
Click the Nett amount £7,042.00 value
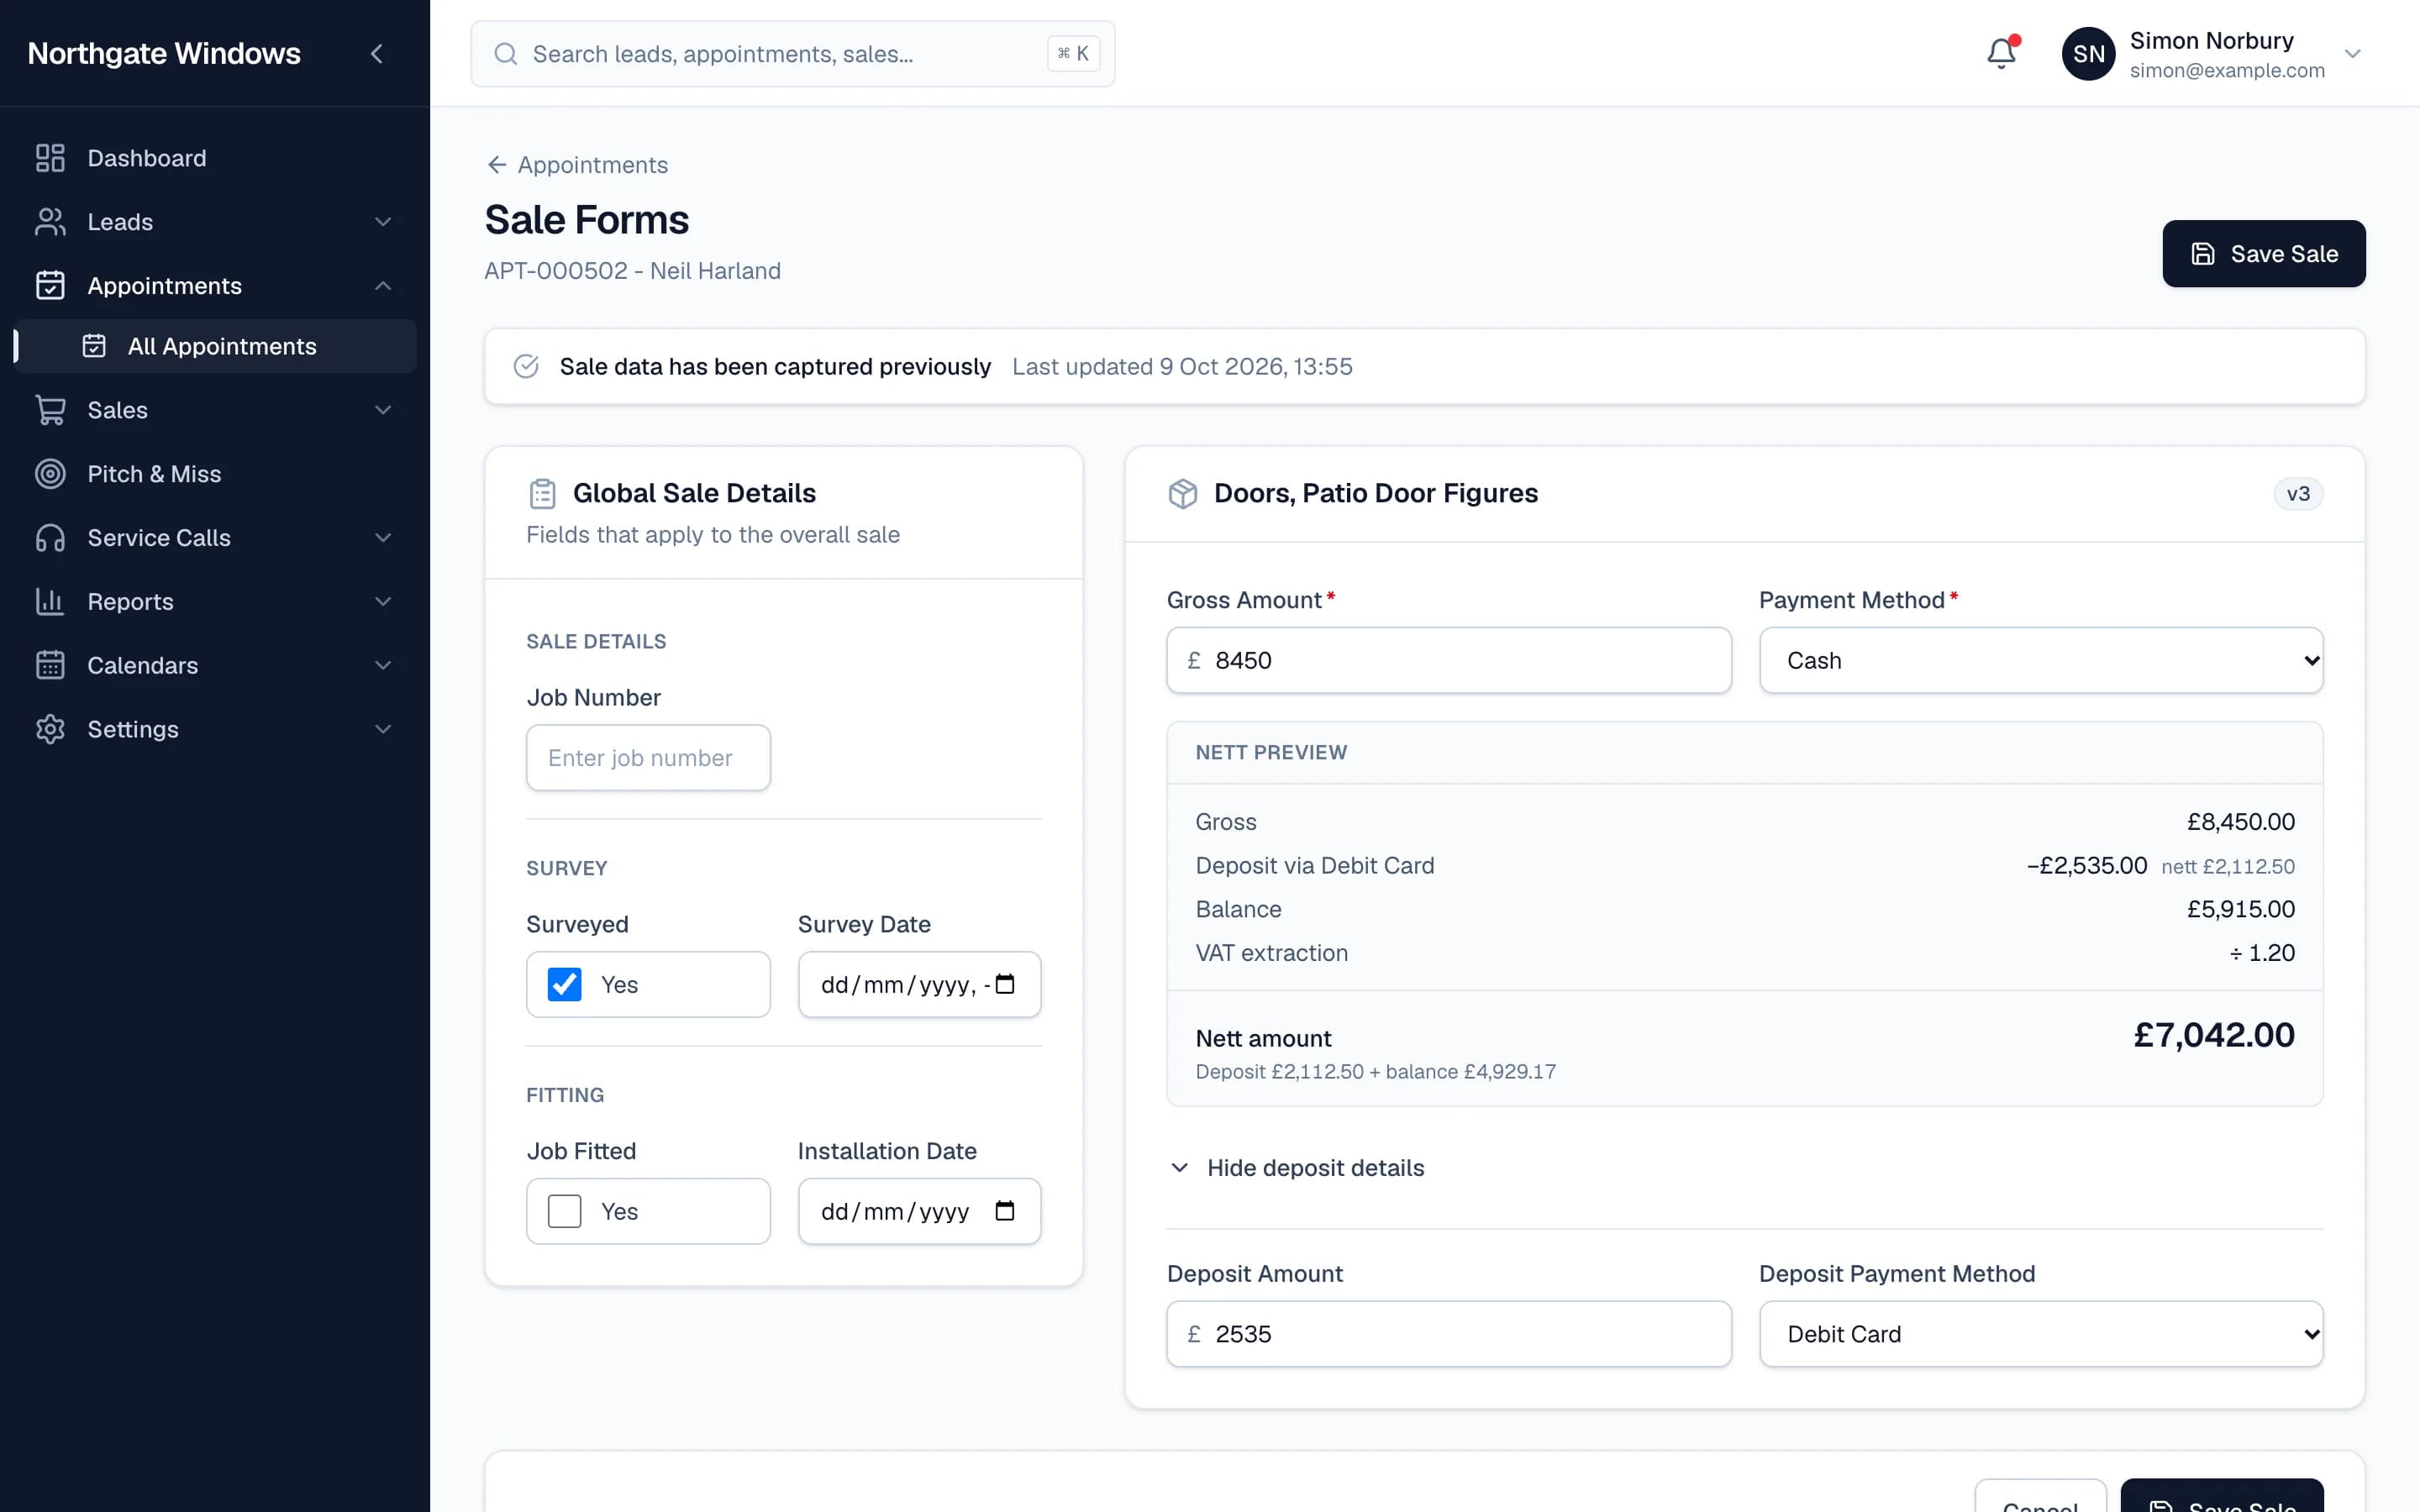pyautogui.click(x=2213, y=1035)
